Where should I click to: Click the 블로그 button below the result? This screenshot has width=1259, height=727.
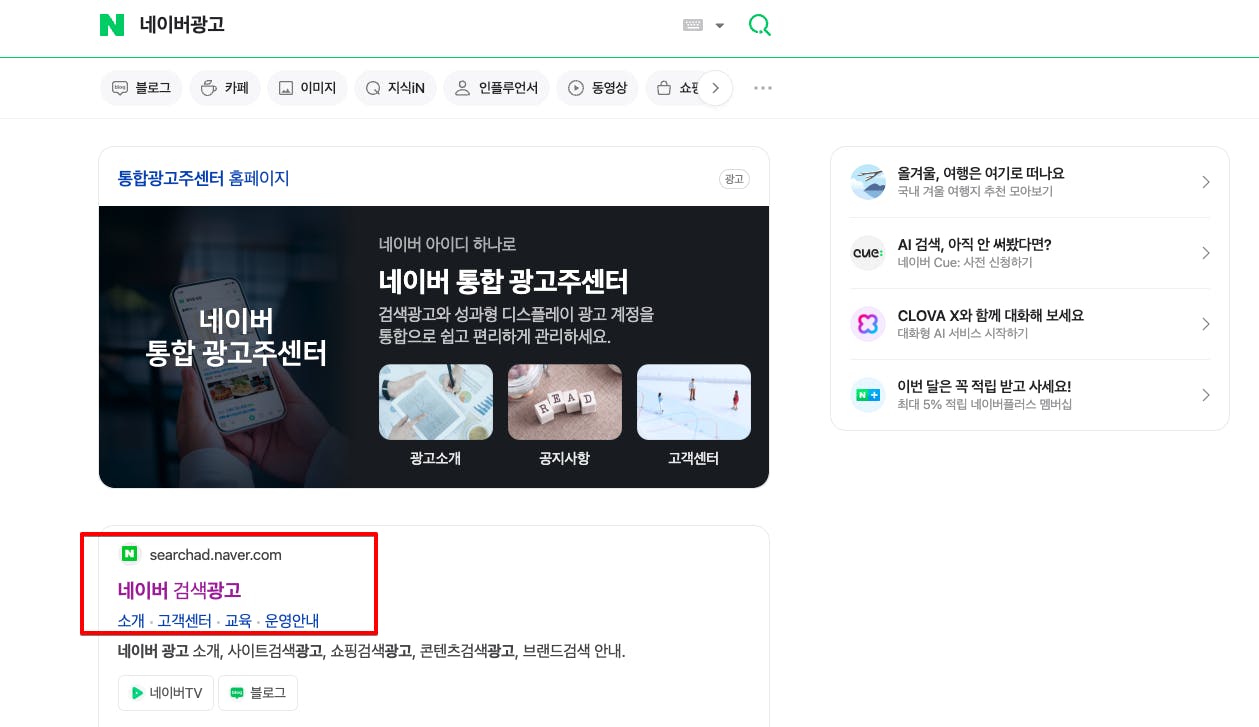tap(258, 693)
